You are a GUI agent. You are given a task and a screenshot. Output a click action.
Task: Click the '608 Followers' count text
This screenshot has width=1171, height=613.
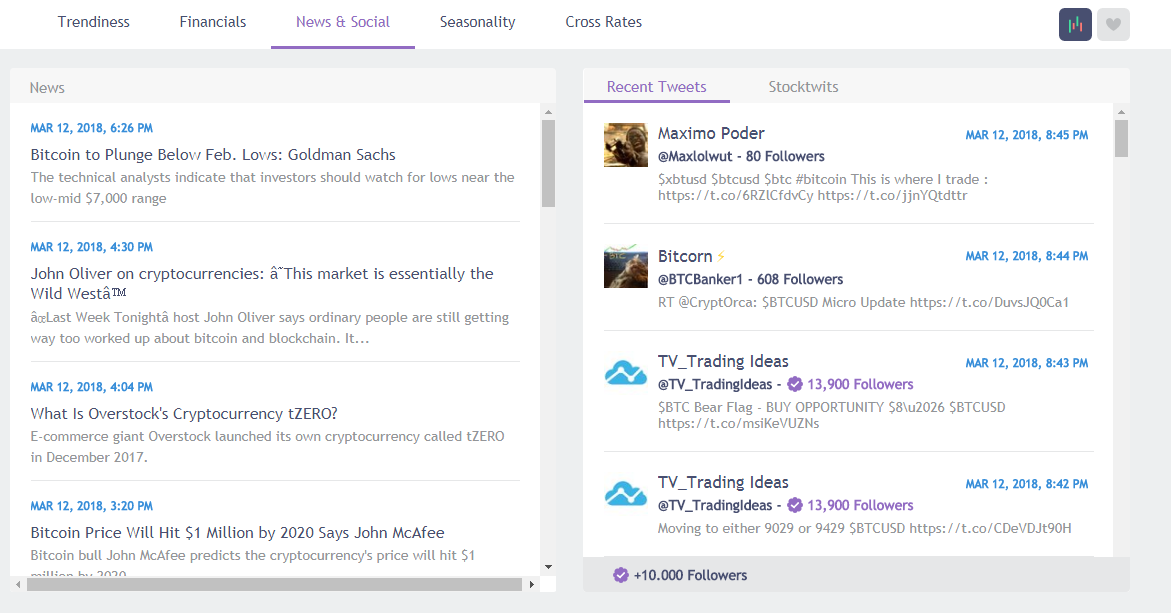point(800,279)
